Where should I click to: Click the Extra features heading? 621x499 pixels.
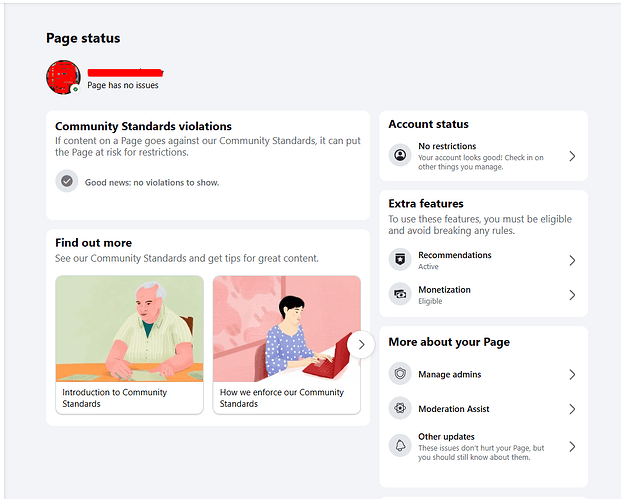pos(426,204)
